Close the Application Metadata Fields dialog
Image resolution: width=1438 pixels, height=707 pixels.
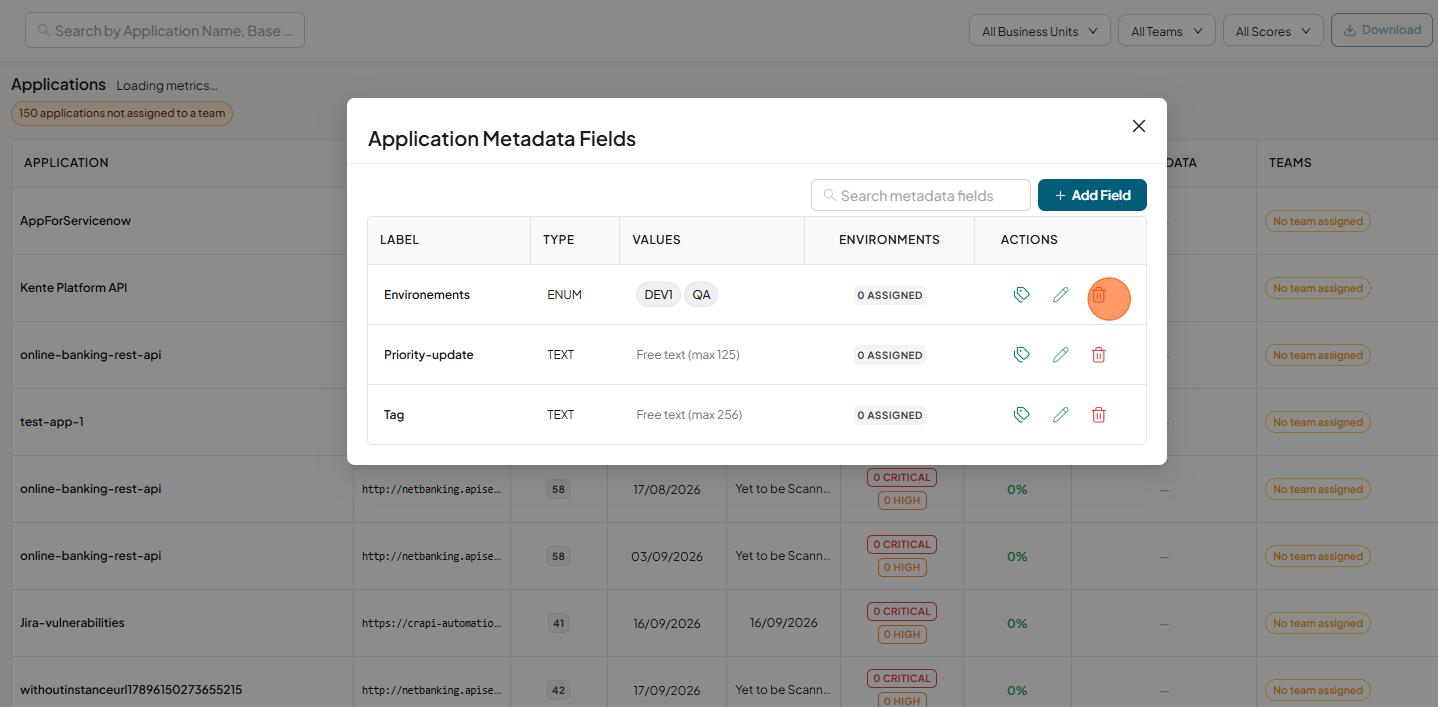point(1138,126)
